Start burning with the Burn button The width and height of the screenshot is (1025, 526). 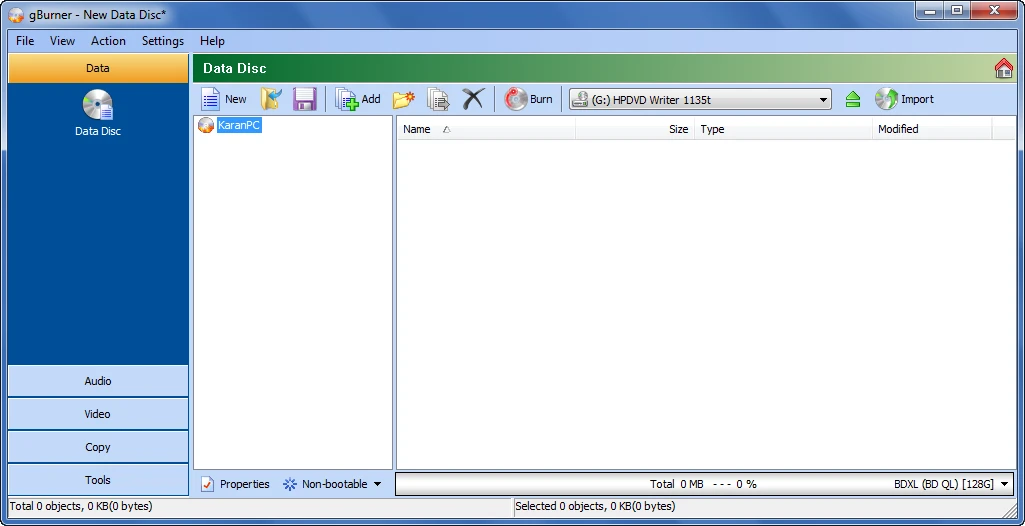pyautogui.click(x=528, y=99)
